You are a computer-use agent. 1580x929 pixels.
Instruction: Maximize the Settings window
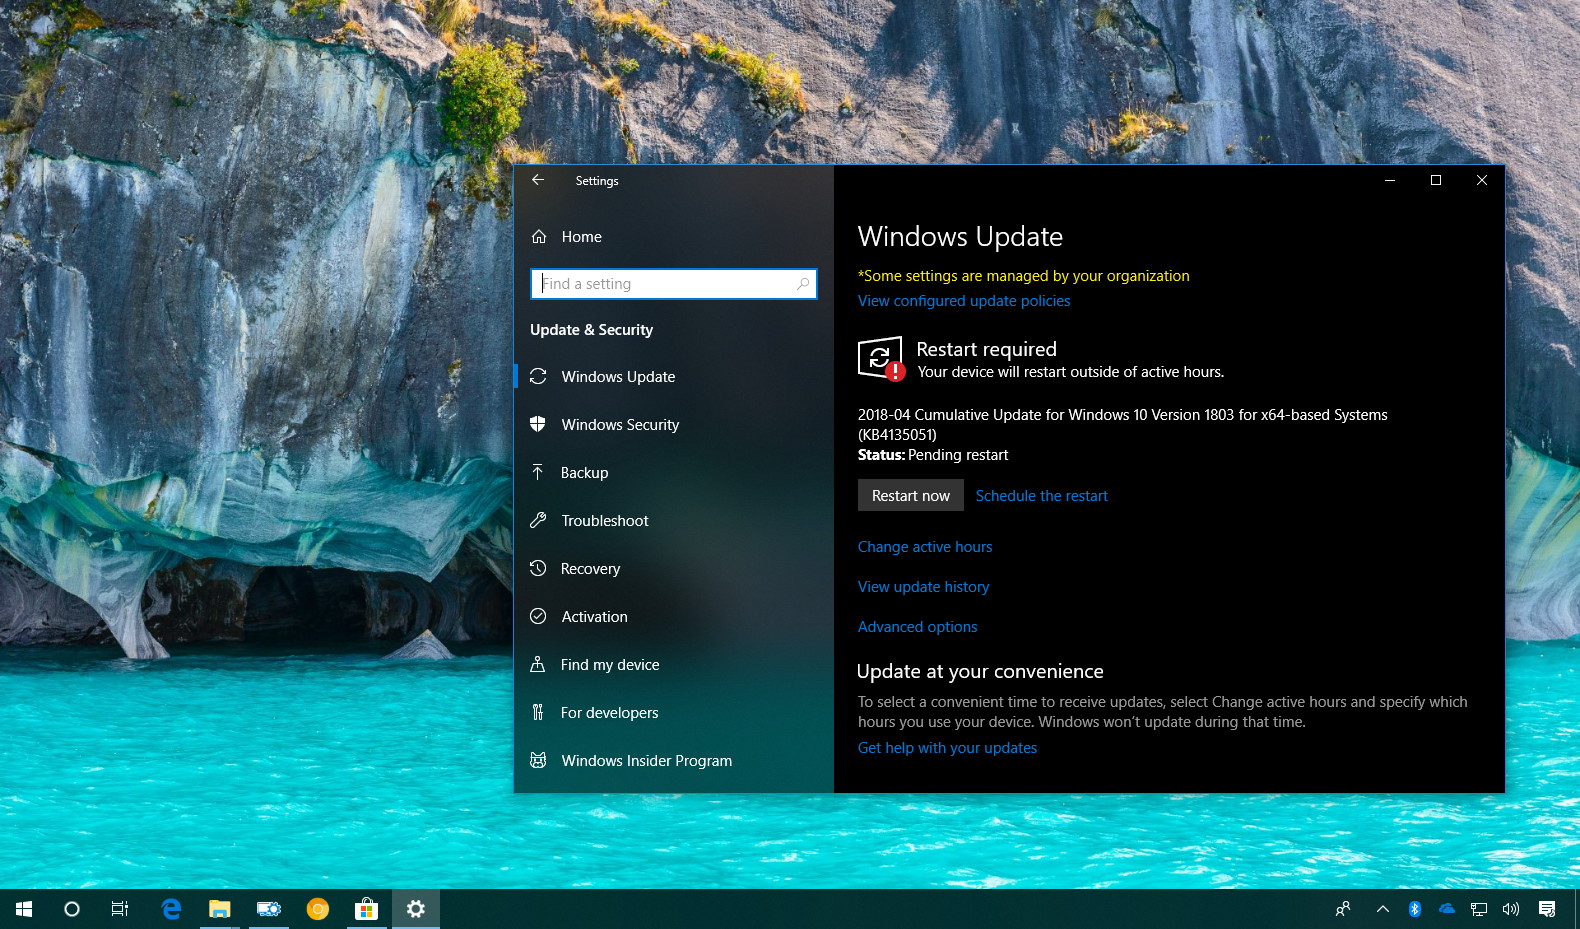[1436, 180]
